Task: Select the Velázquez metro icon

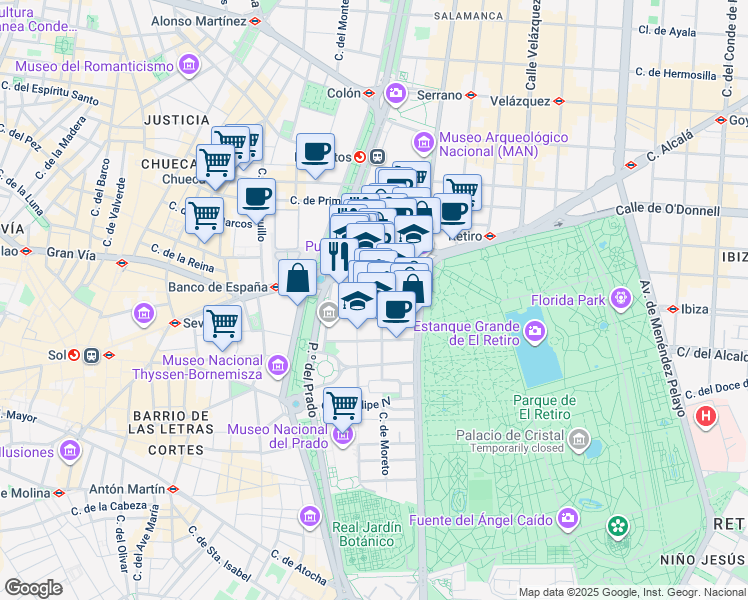Action: (559, 101)
